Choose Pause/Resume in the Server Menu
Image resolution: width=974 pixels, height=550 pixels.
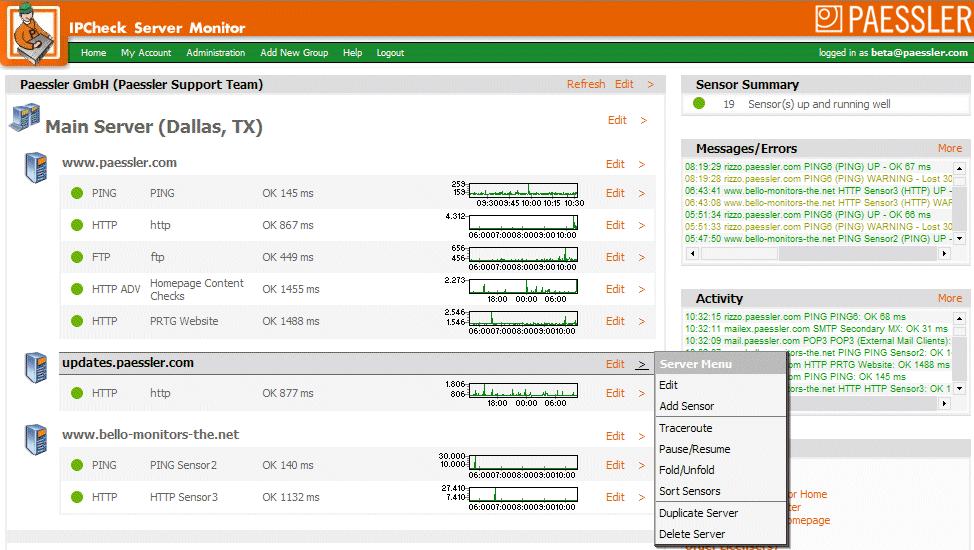pos(694,449)
